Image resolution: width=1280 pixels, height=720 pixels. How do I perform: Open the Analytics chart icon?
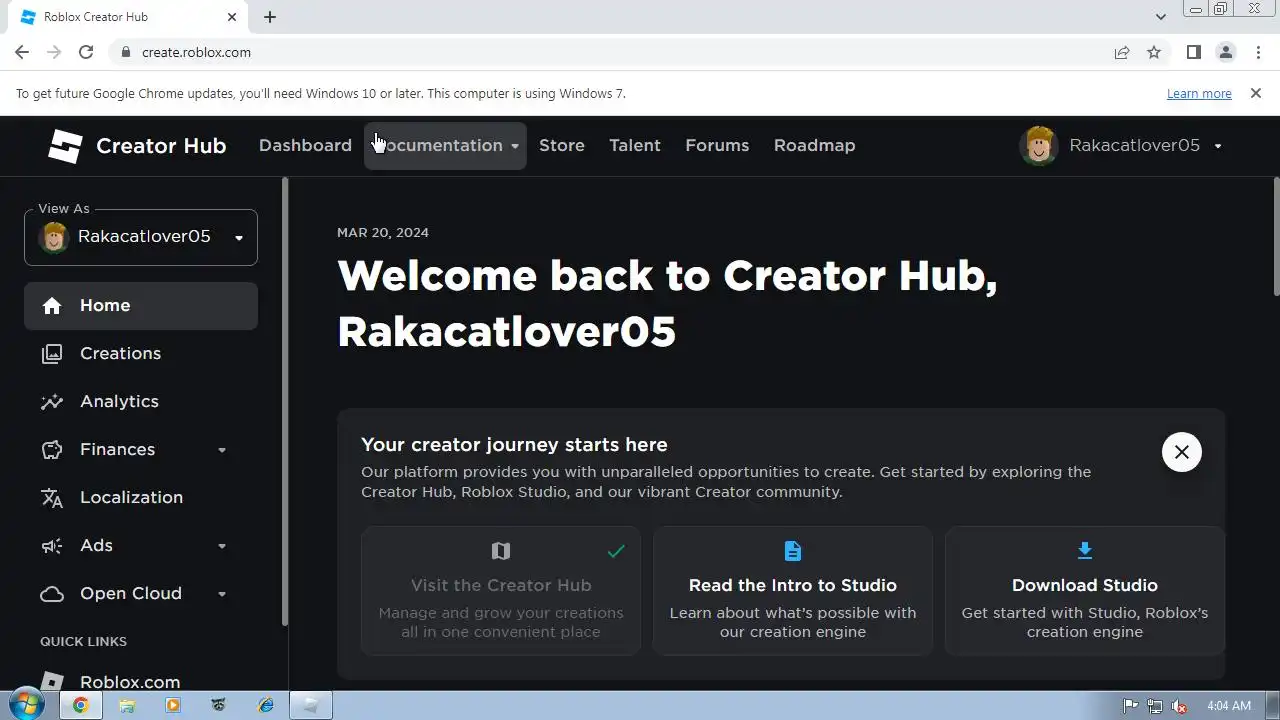click(52, 402)
